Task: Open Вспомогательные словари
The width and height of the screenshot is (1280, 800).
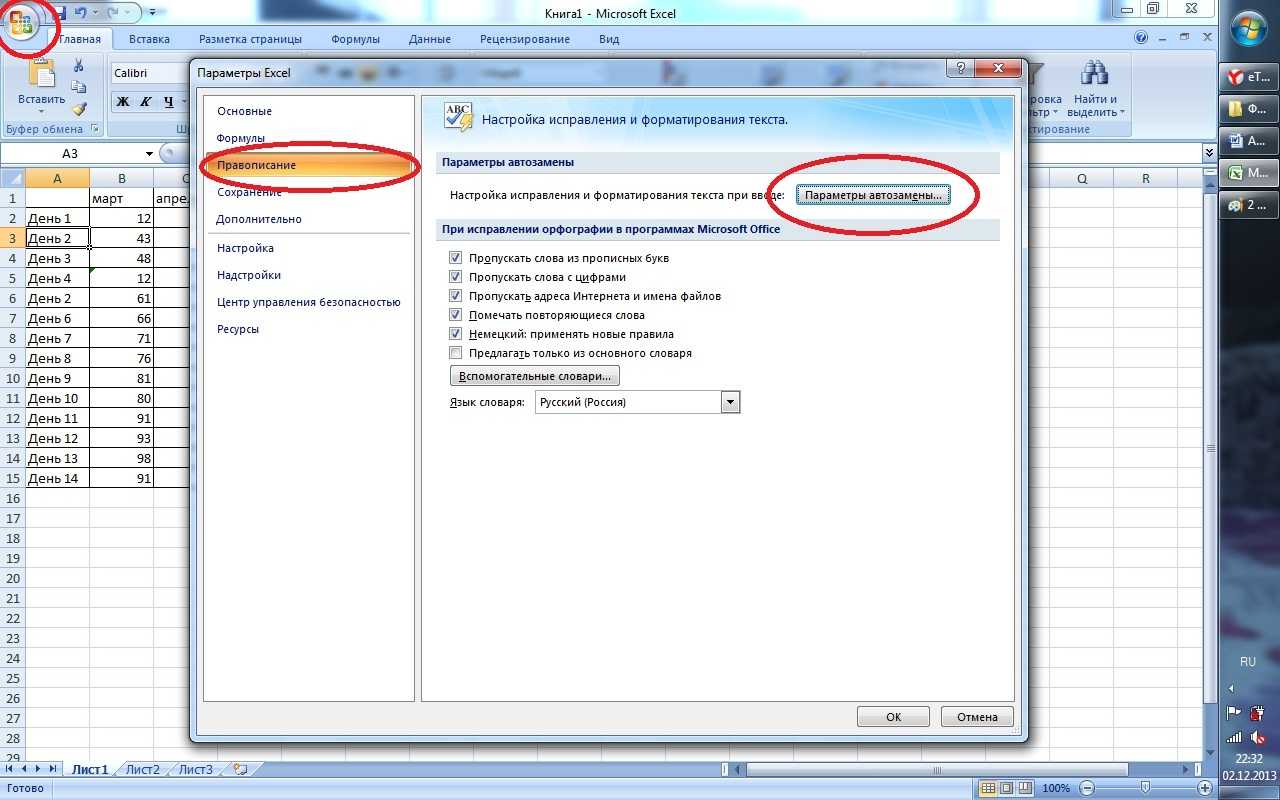Action: click(x=535, y=376)
